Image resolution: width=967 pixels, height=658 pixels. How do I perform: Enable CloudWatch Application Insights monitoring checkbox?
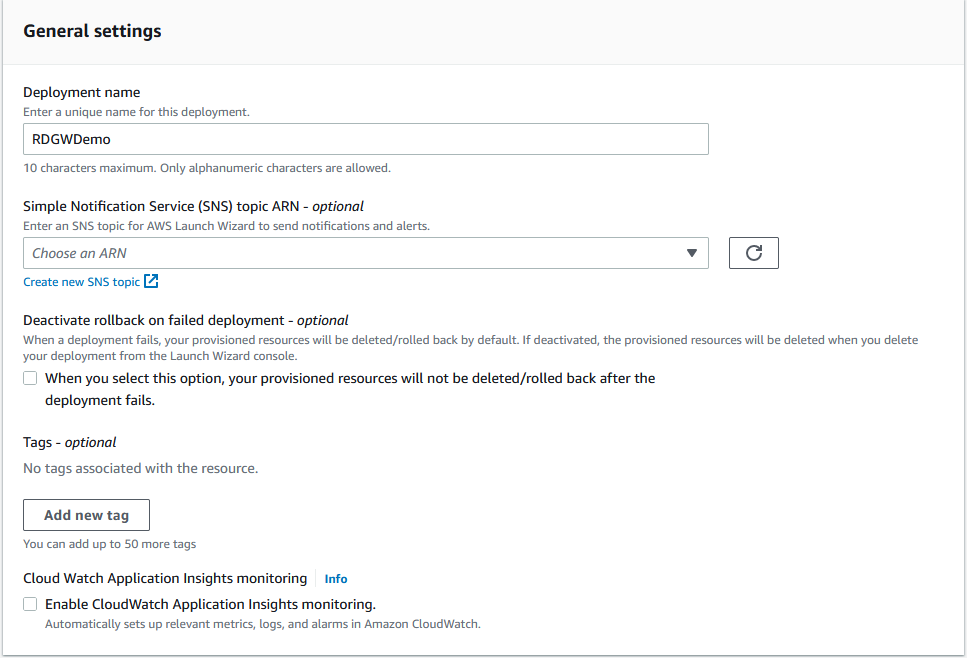[30, 604]
